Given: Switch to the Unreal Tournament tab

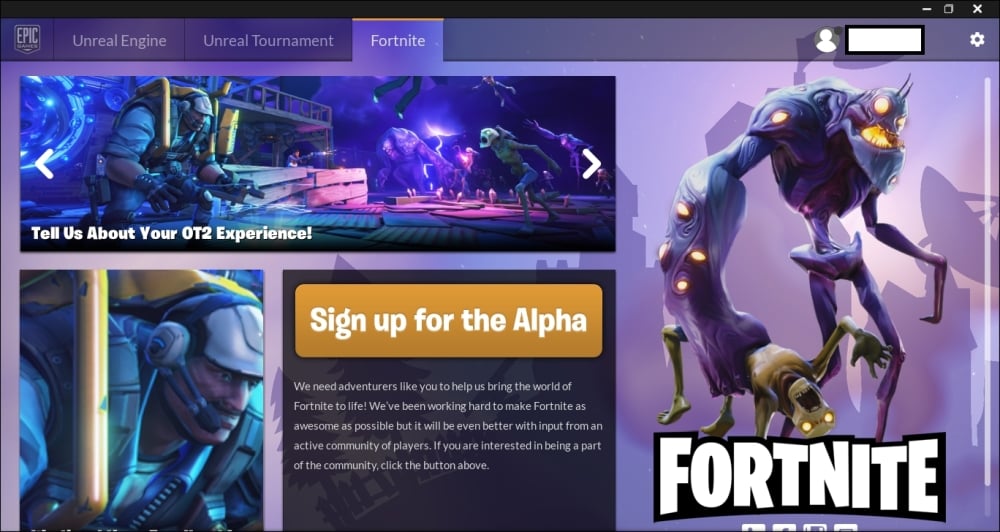Looking at the screenshot, I should tap(268, 40).
